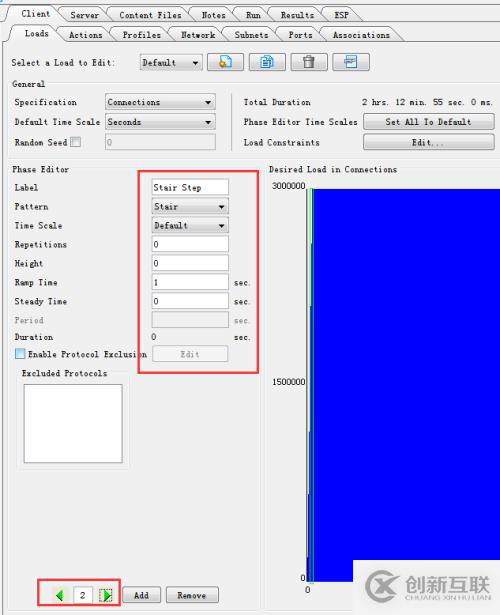
Task: Open the Profiles sub-tab
Action: 141,35
